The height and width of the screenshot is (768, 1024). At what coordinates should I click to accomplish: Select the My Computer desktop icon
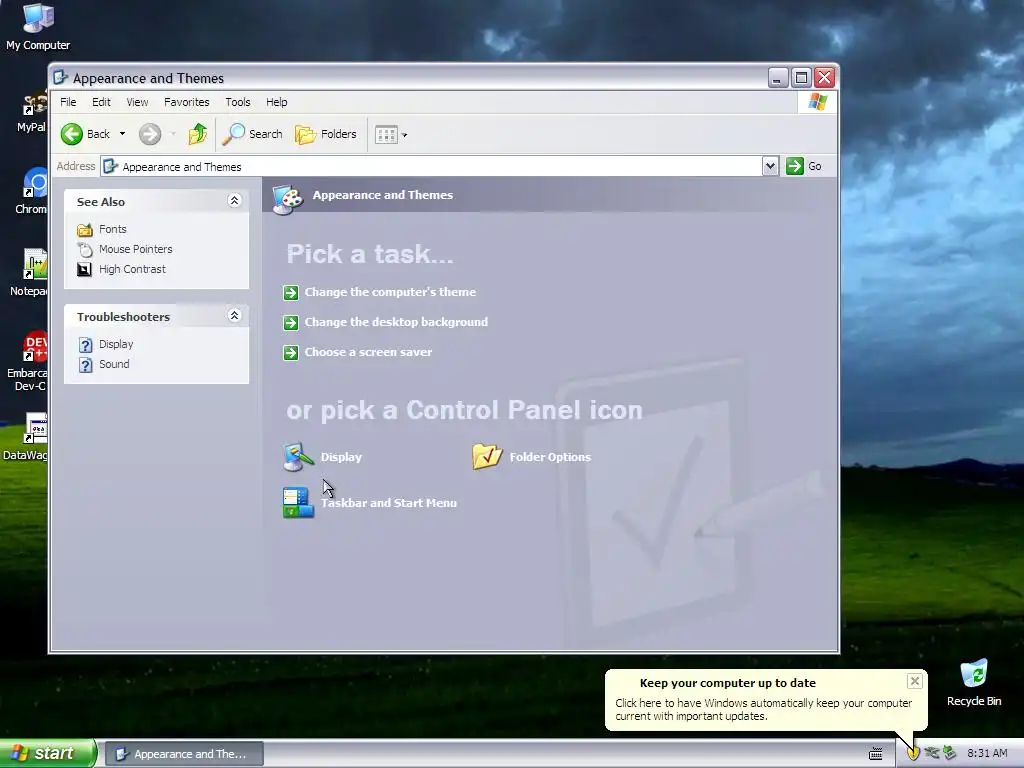coord(38,27)
